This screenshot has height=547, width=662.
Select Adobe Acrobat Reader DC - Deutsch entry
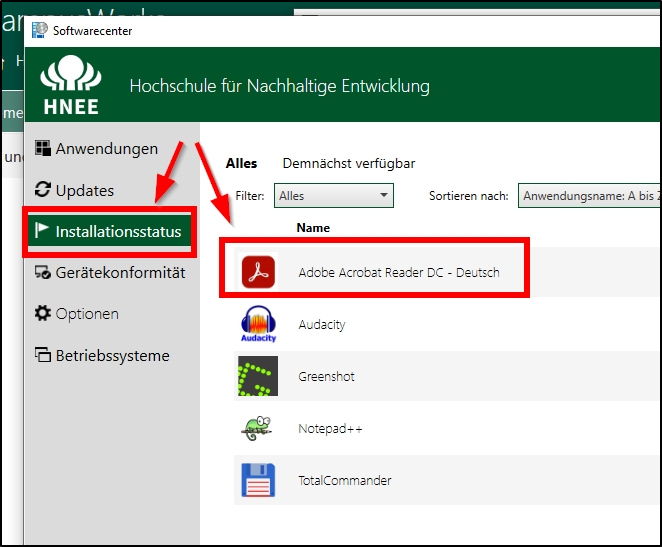coord(398,272)
